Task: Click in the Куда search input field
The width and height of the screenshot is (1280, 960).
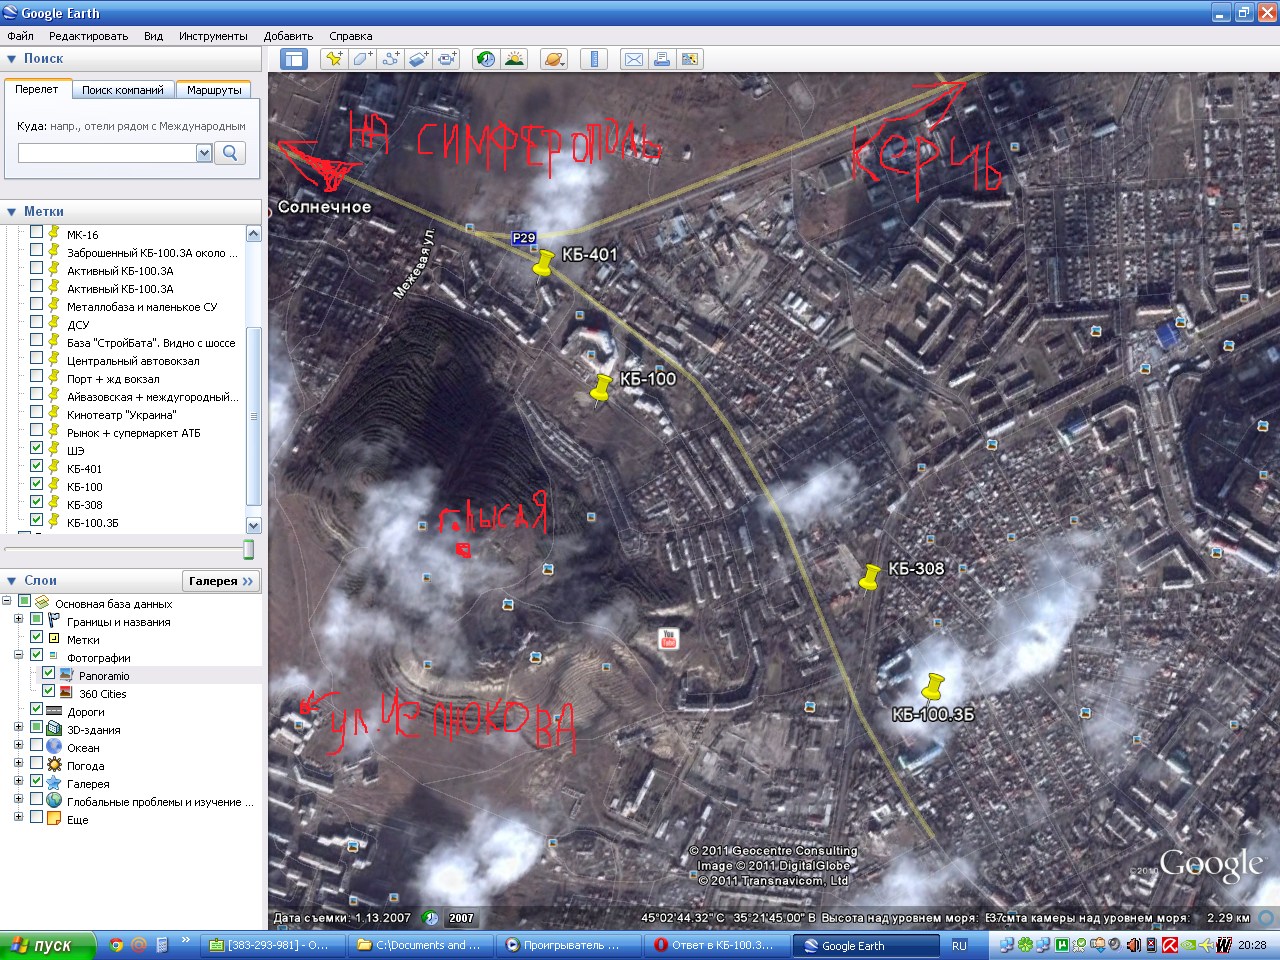Action: tap(106, 153)
